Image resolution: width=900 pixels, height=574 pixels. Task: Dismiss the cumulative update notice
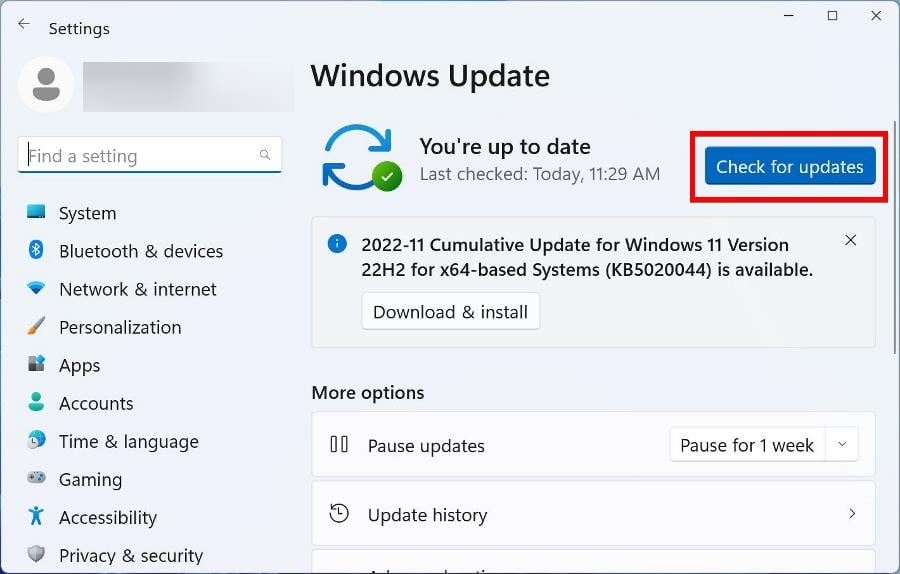coord(851,240)
